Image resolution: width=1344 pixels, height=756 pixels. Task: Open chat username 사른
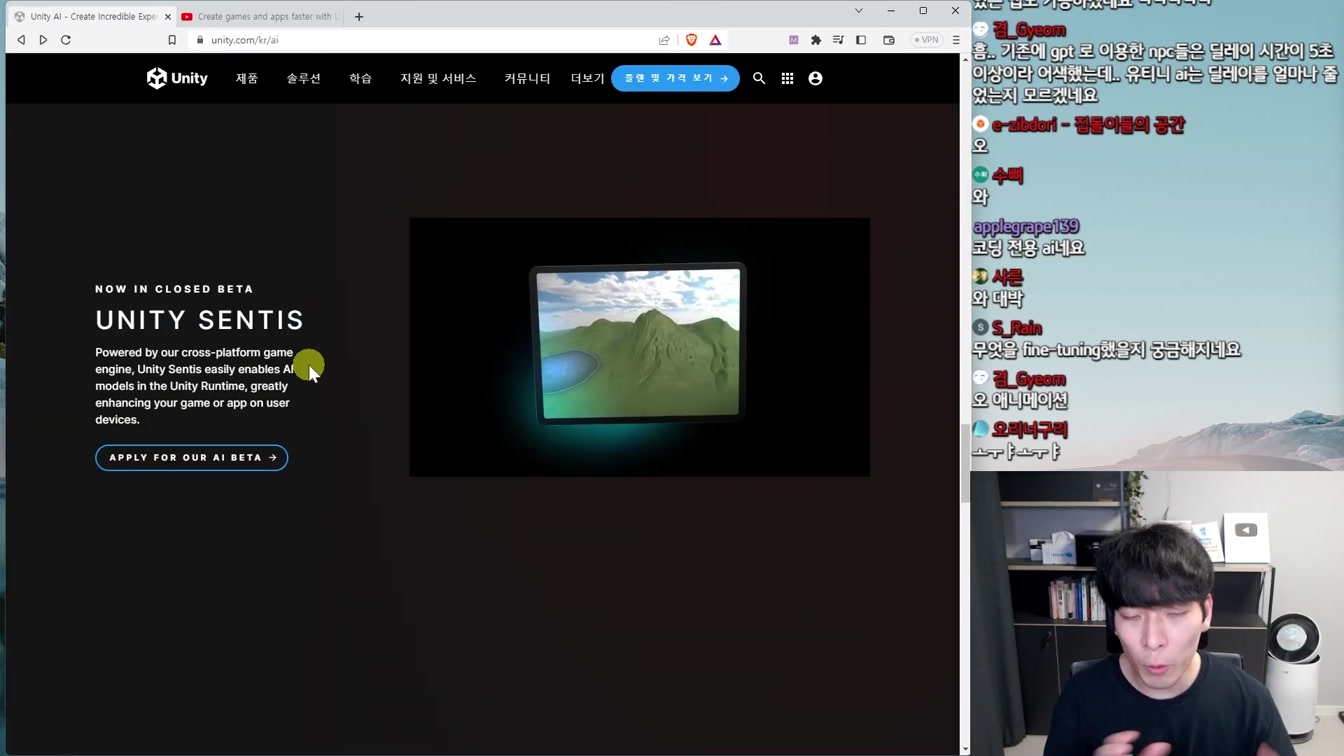pos(1008,277)
